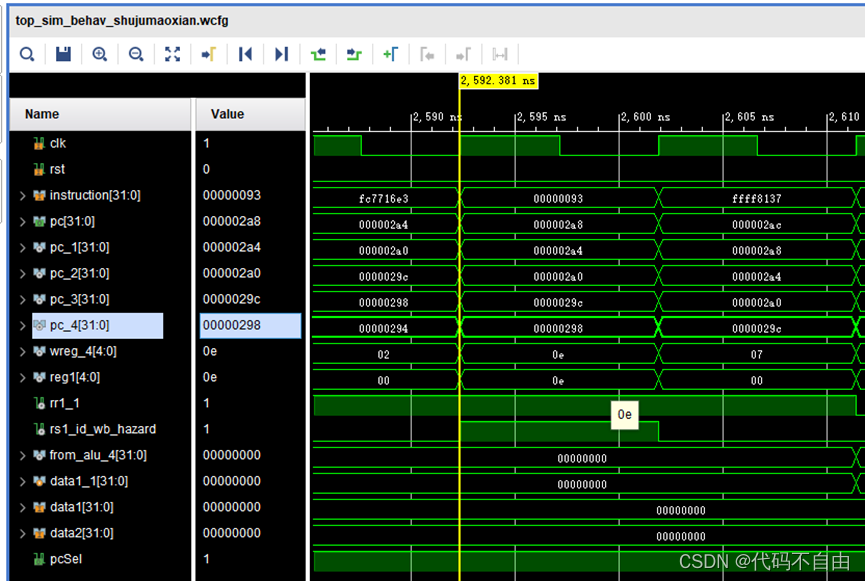Image resolution: width=865 pixels, height=581 pixels.
Task: Jump to the start time
Action: point(245,54)
